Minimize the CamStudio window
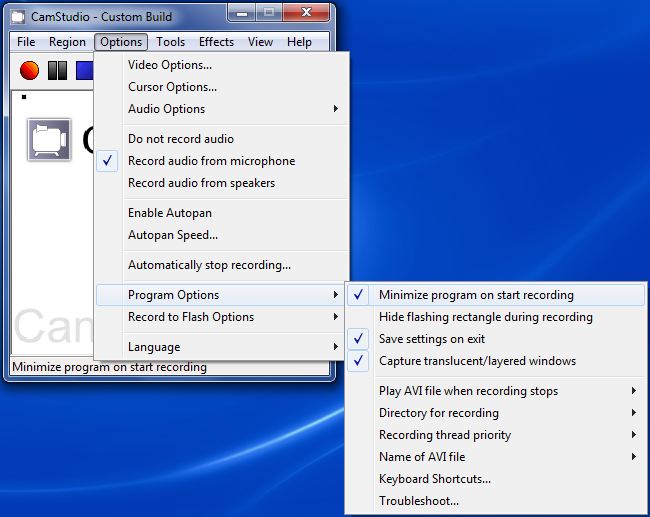 [x=242, y=13]
